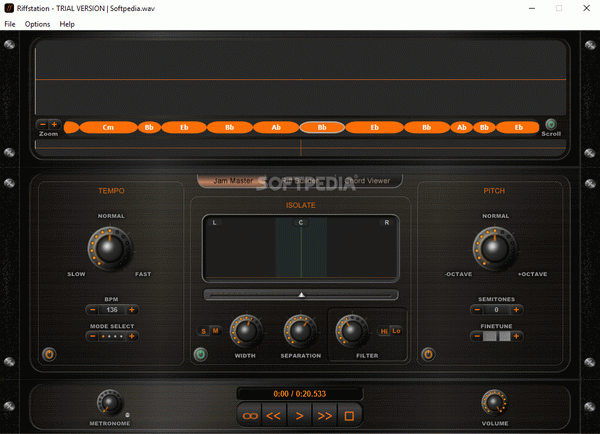
Task: Click the Separation knob
Action: point(300,331)
